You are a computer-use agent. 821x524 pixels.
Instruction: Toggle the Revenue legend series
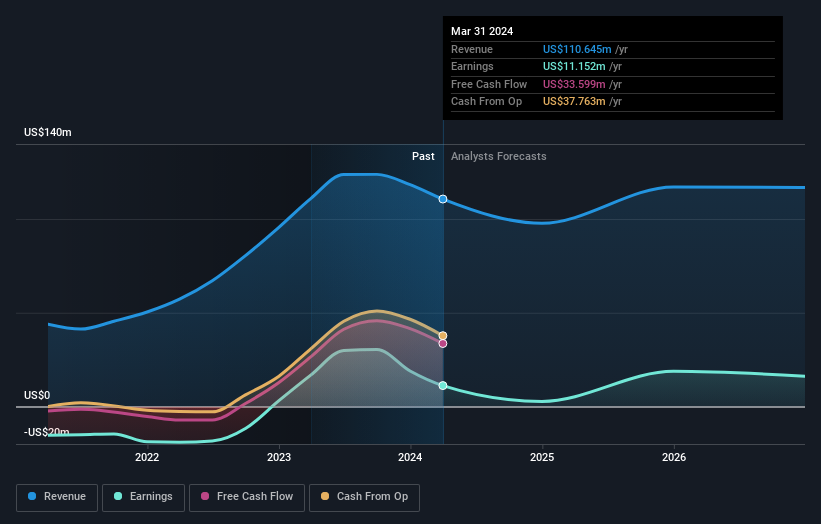(x=57, y=497)
